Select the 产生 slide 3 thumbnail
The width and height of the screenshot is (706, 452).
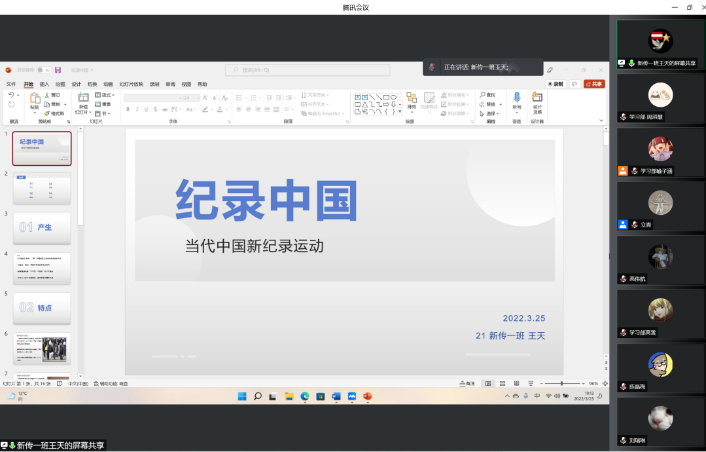click(x=42, y=227)
